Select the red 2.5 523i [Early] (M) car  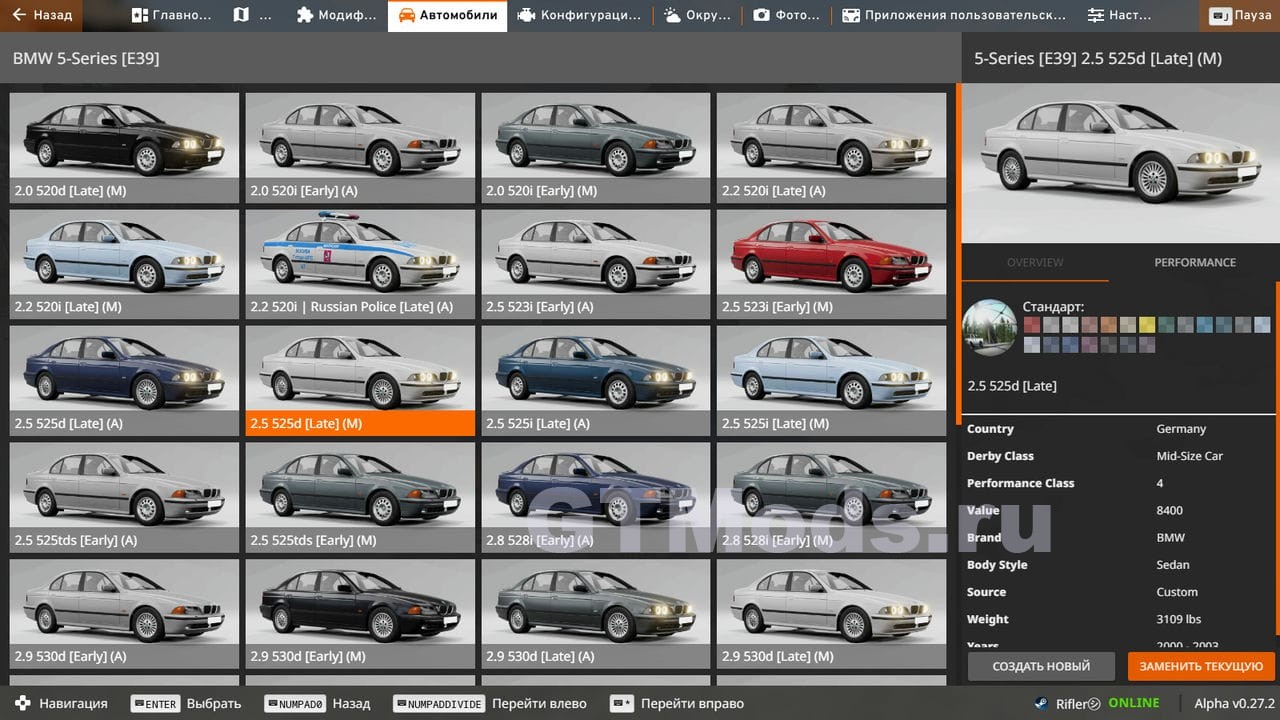click(831, 264)
